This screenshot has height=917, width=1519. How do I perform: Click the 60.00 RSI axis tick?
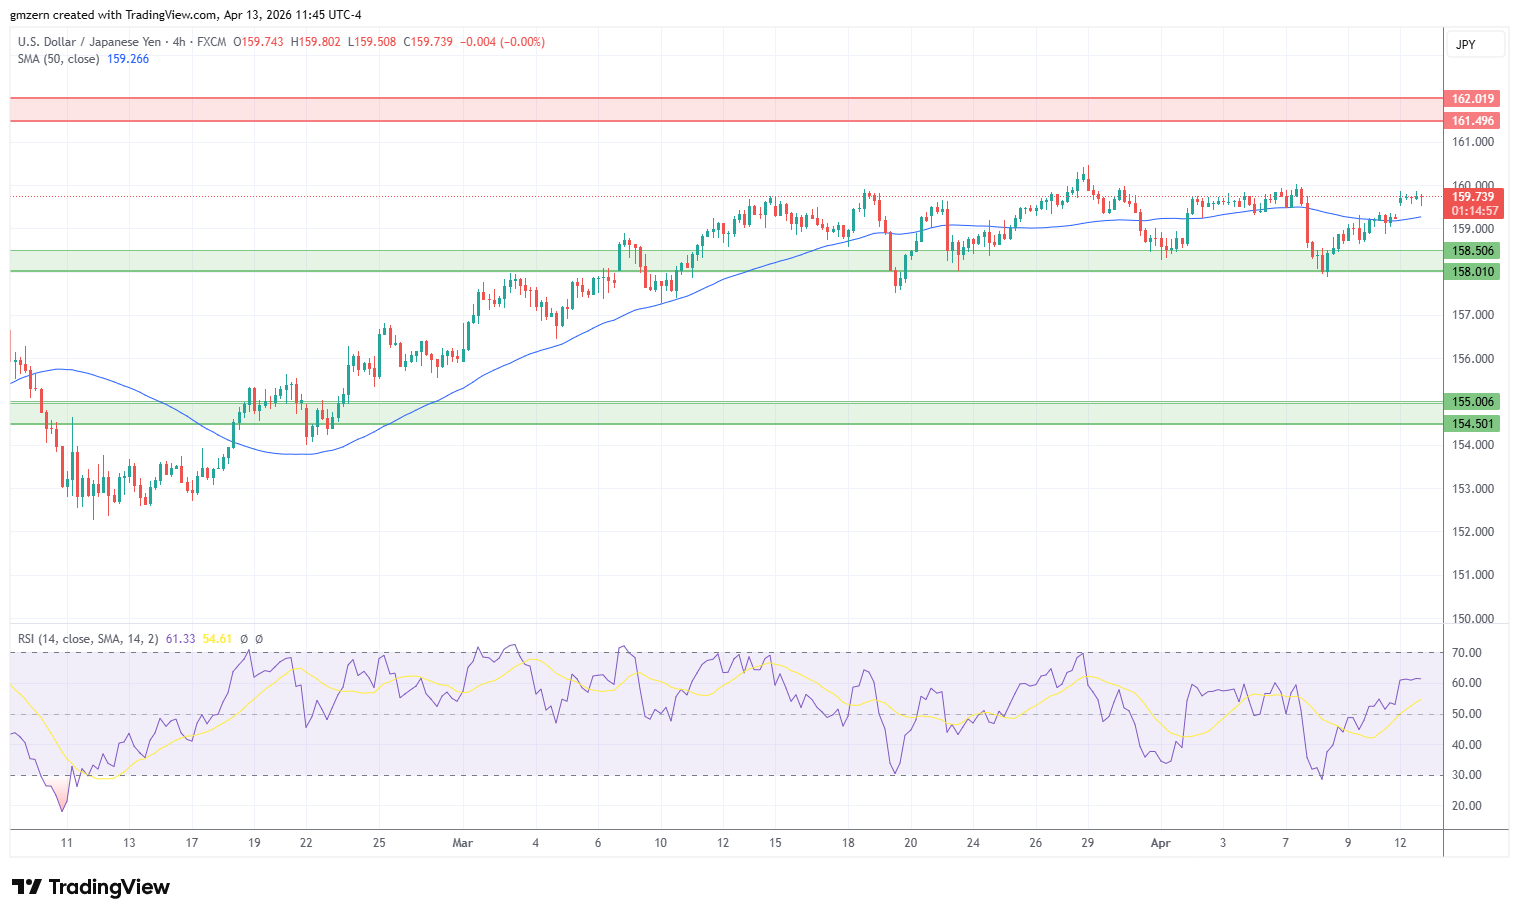click(x=1467, y=683)
